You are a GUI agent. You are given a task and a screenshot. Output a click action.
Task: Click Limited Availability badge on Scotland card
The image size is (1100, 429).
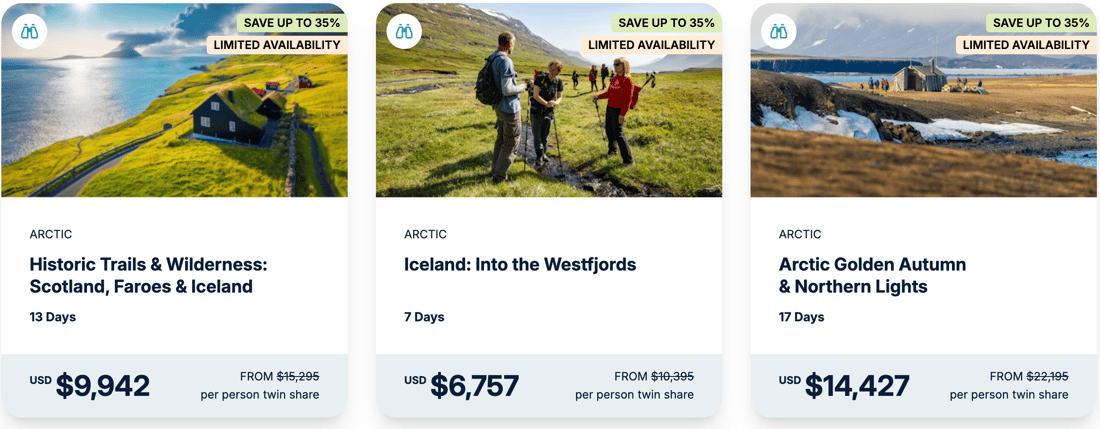[277, 45]
